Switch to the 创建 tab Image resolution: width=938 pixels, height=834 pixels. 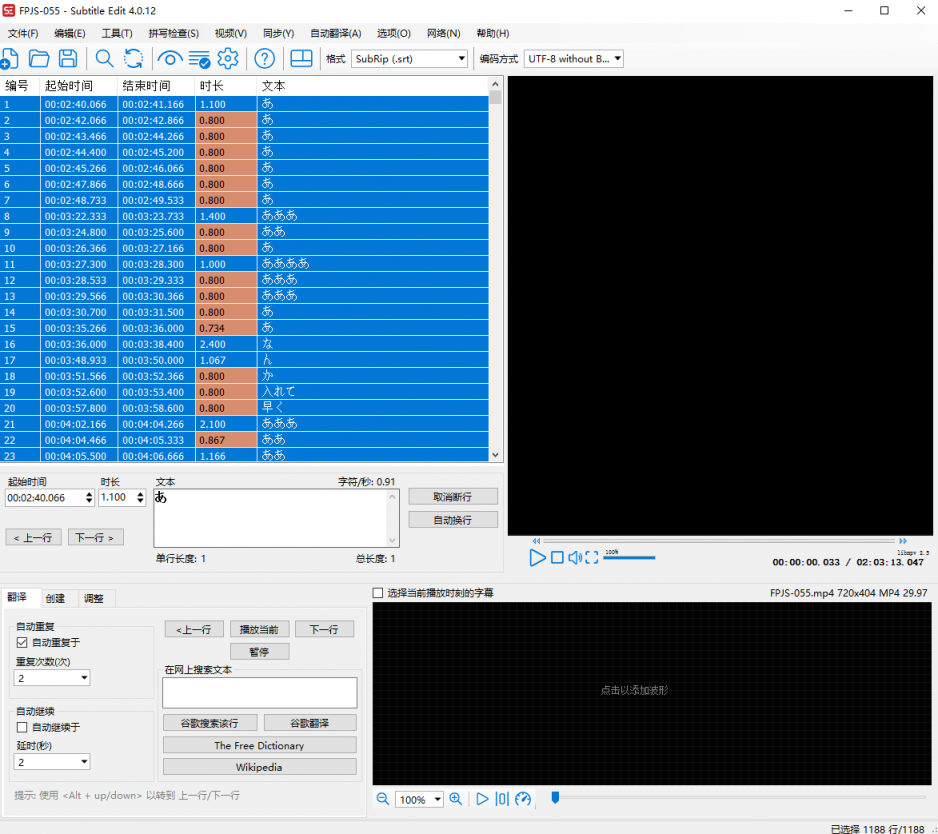coord(55,598)
